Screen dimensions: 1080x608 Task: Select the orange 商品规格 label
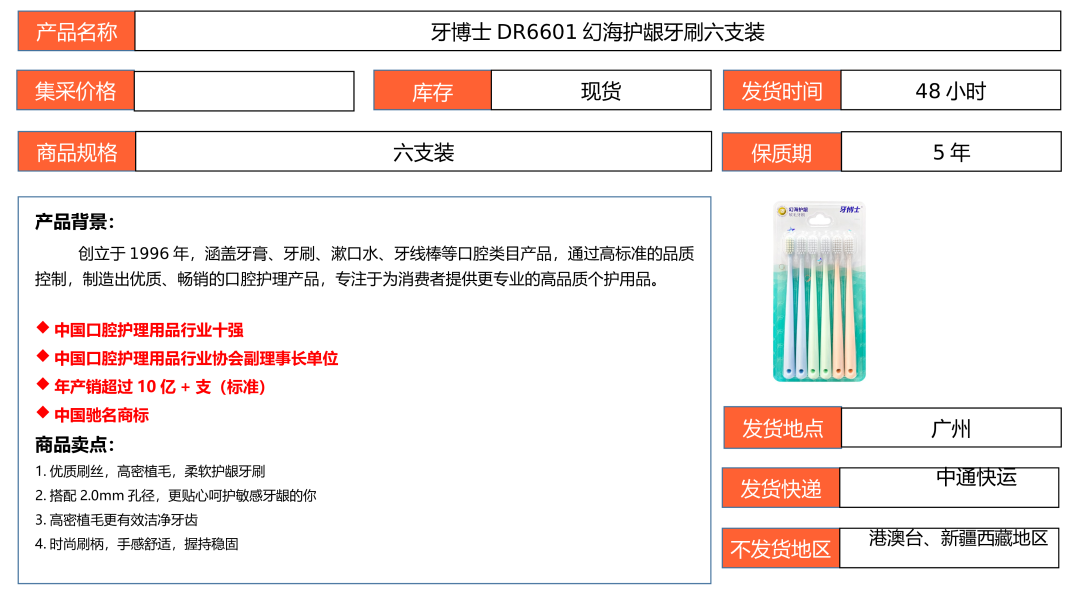(x=76, y=152)
